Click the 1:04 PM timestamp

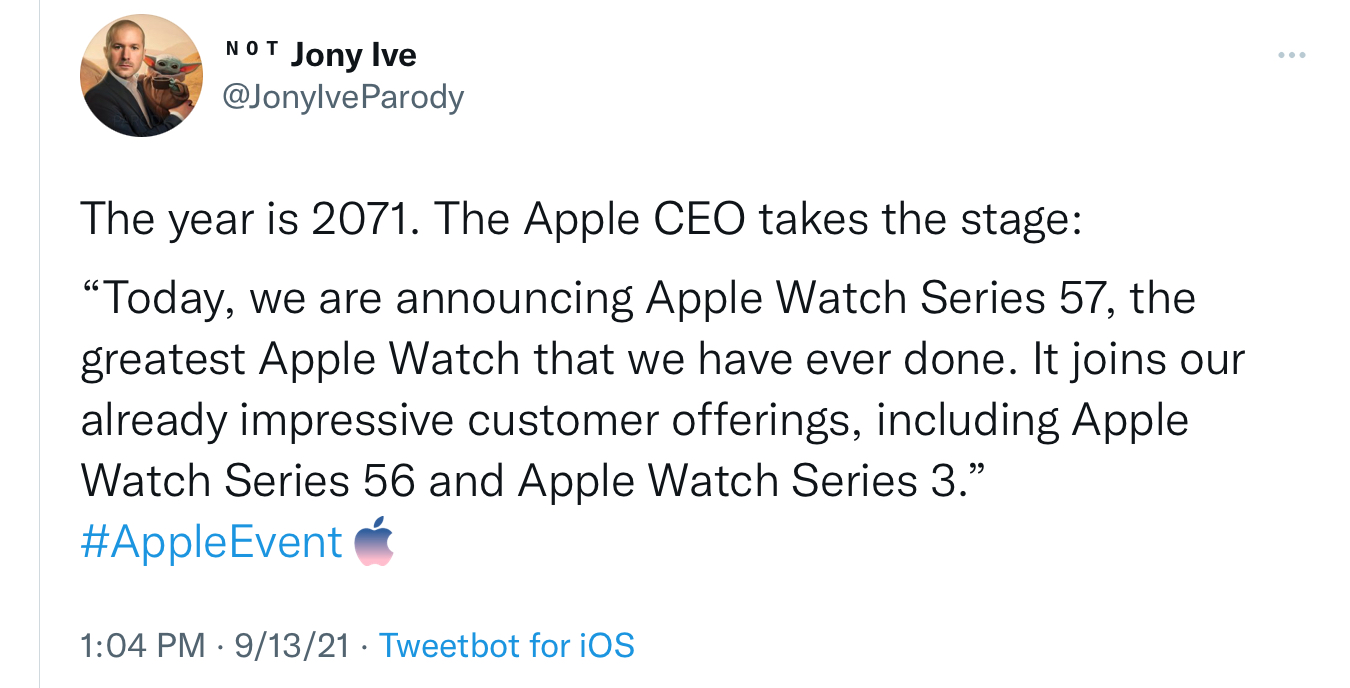click(x=143, y=645)
